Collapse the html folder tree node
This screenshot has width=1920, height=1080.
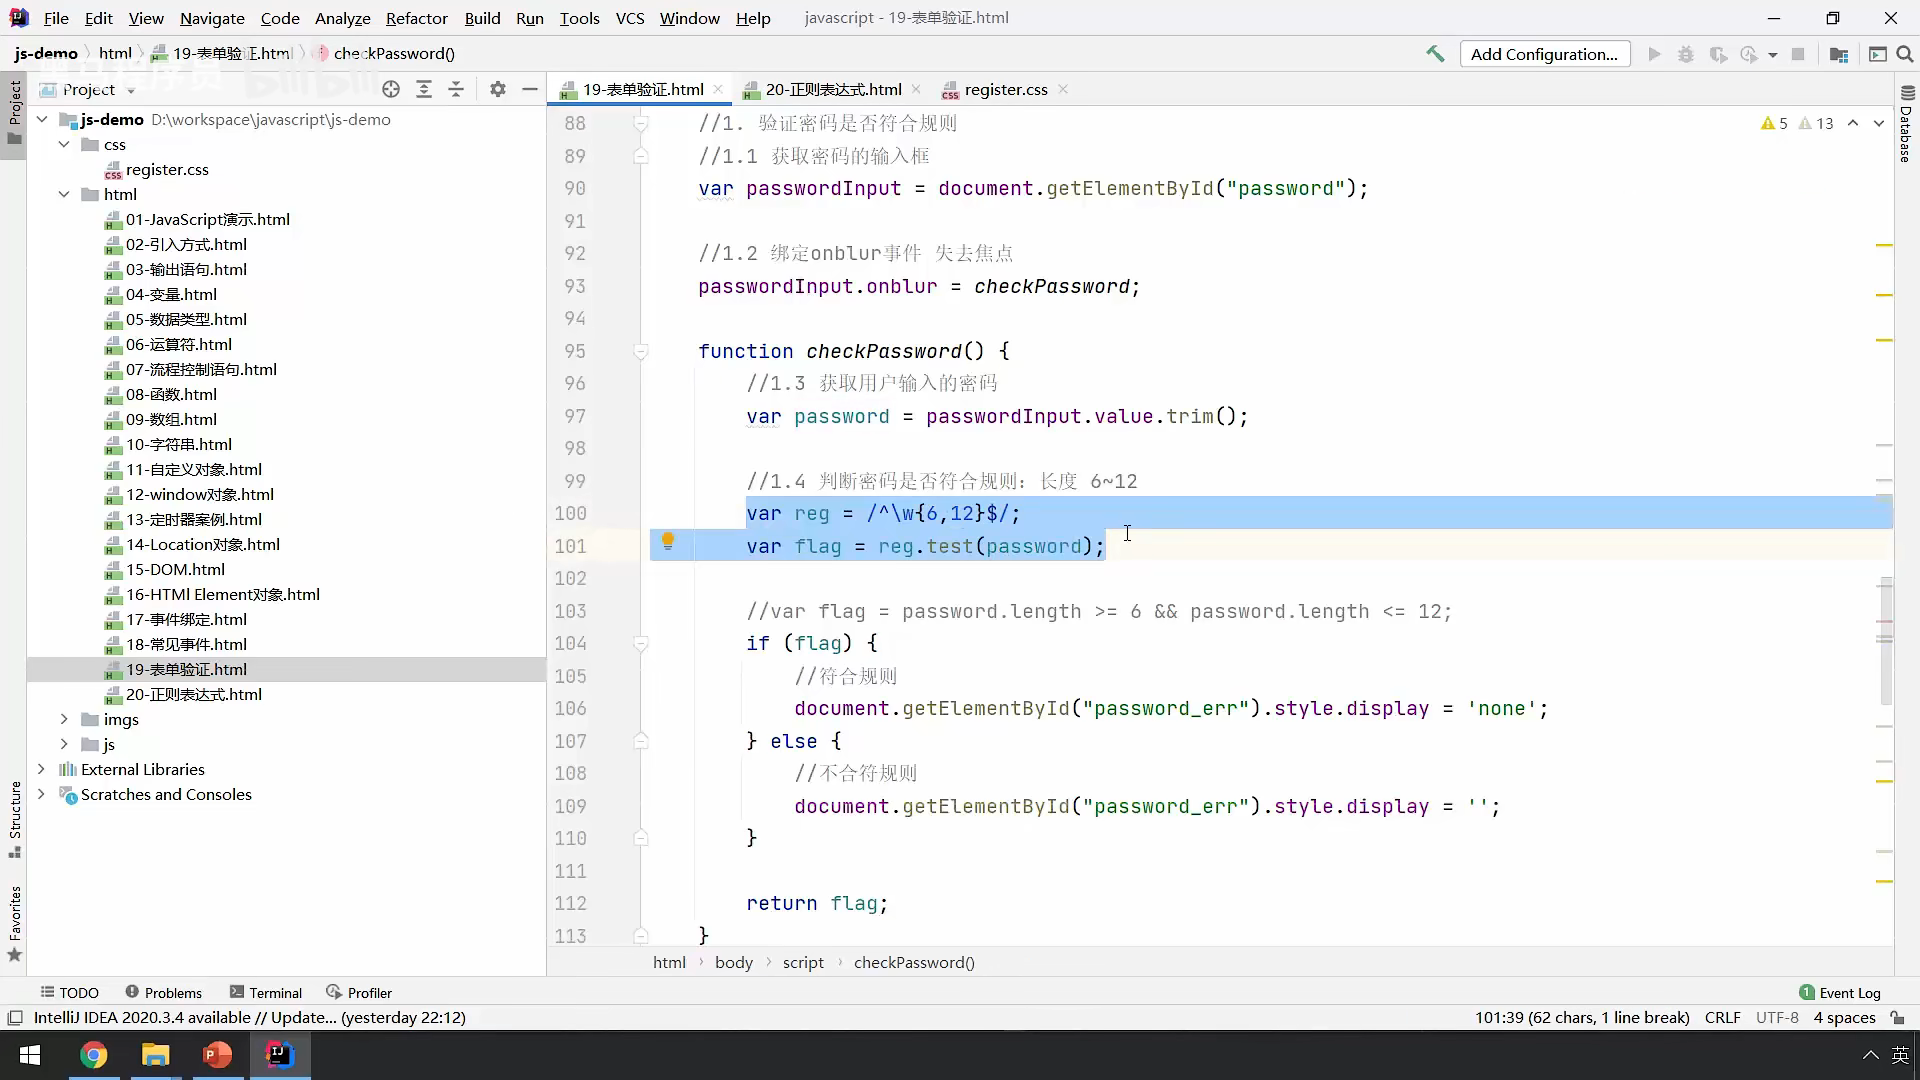tap(64, 194)
